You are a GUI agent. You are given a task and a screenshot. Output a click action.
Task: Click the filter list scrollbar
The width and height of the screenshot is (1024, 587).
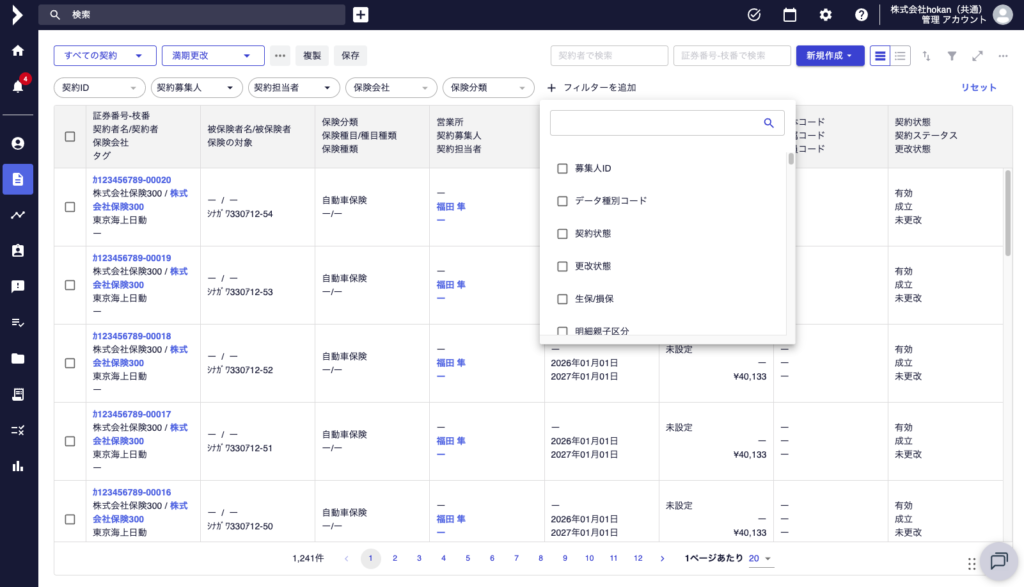790,158
